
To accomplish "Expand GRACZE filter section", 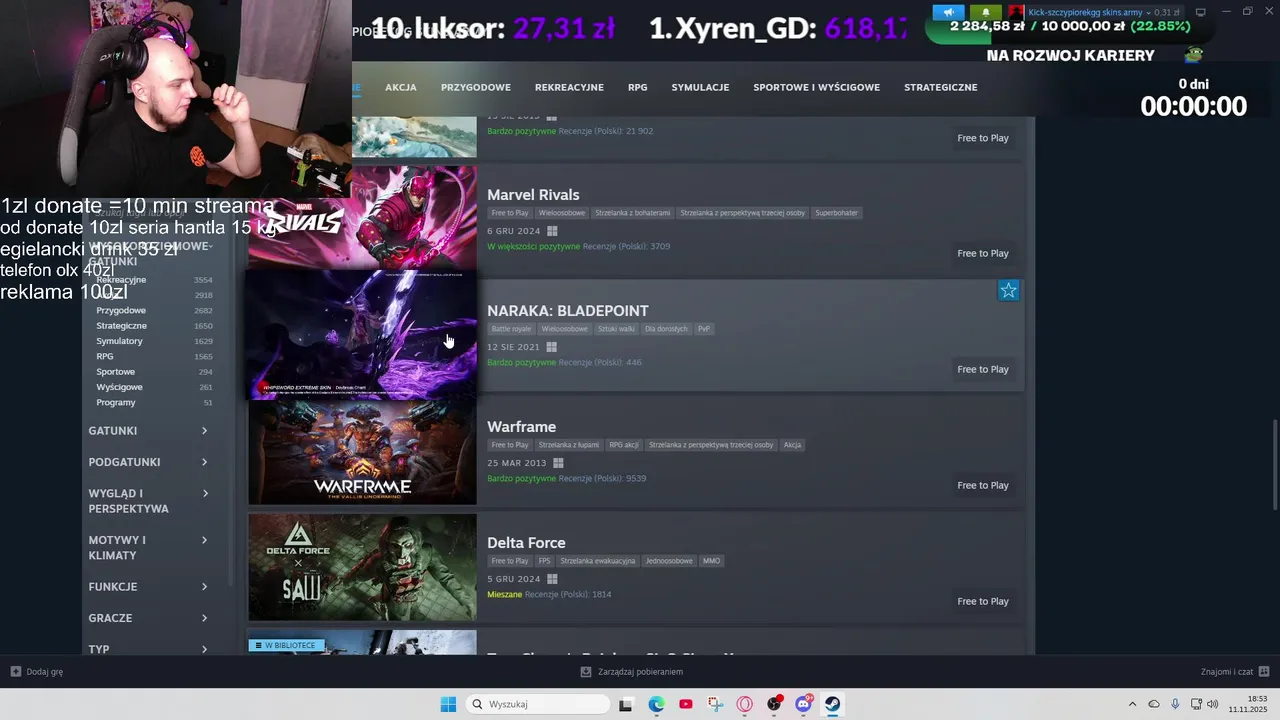I will point(149,618).
